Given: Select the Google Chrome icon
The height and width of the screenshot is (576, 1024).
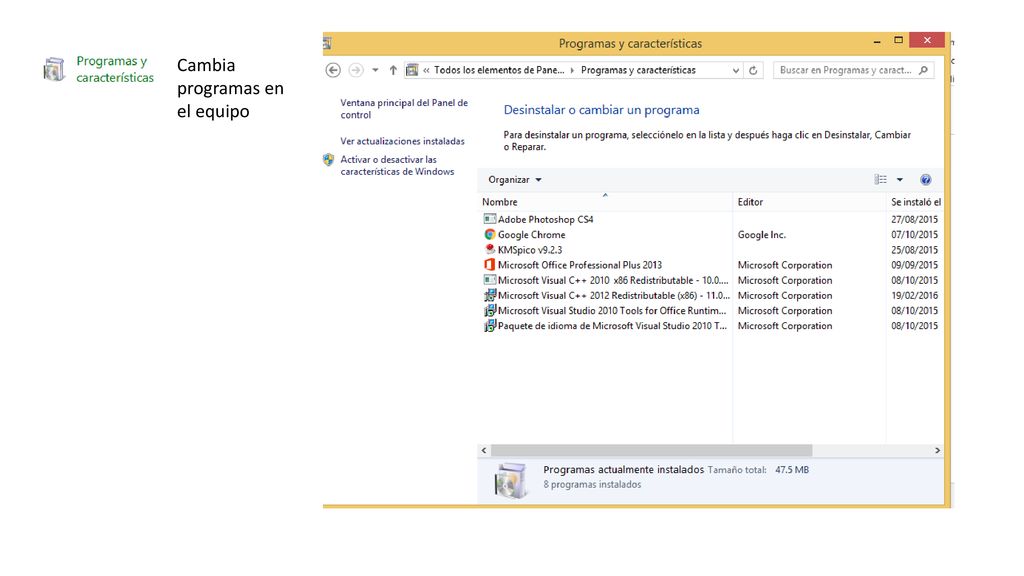Looking at the screenshot, I should pos(490,234).
